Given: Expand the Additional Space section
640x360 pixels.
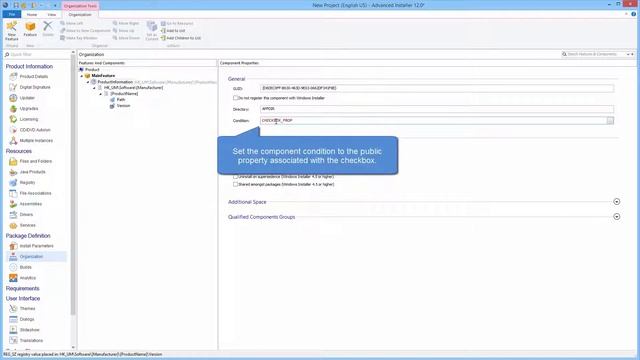Looking at the screenshot, I should tap(617, 202).
